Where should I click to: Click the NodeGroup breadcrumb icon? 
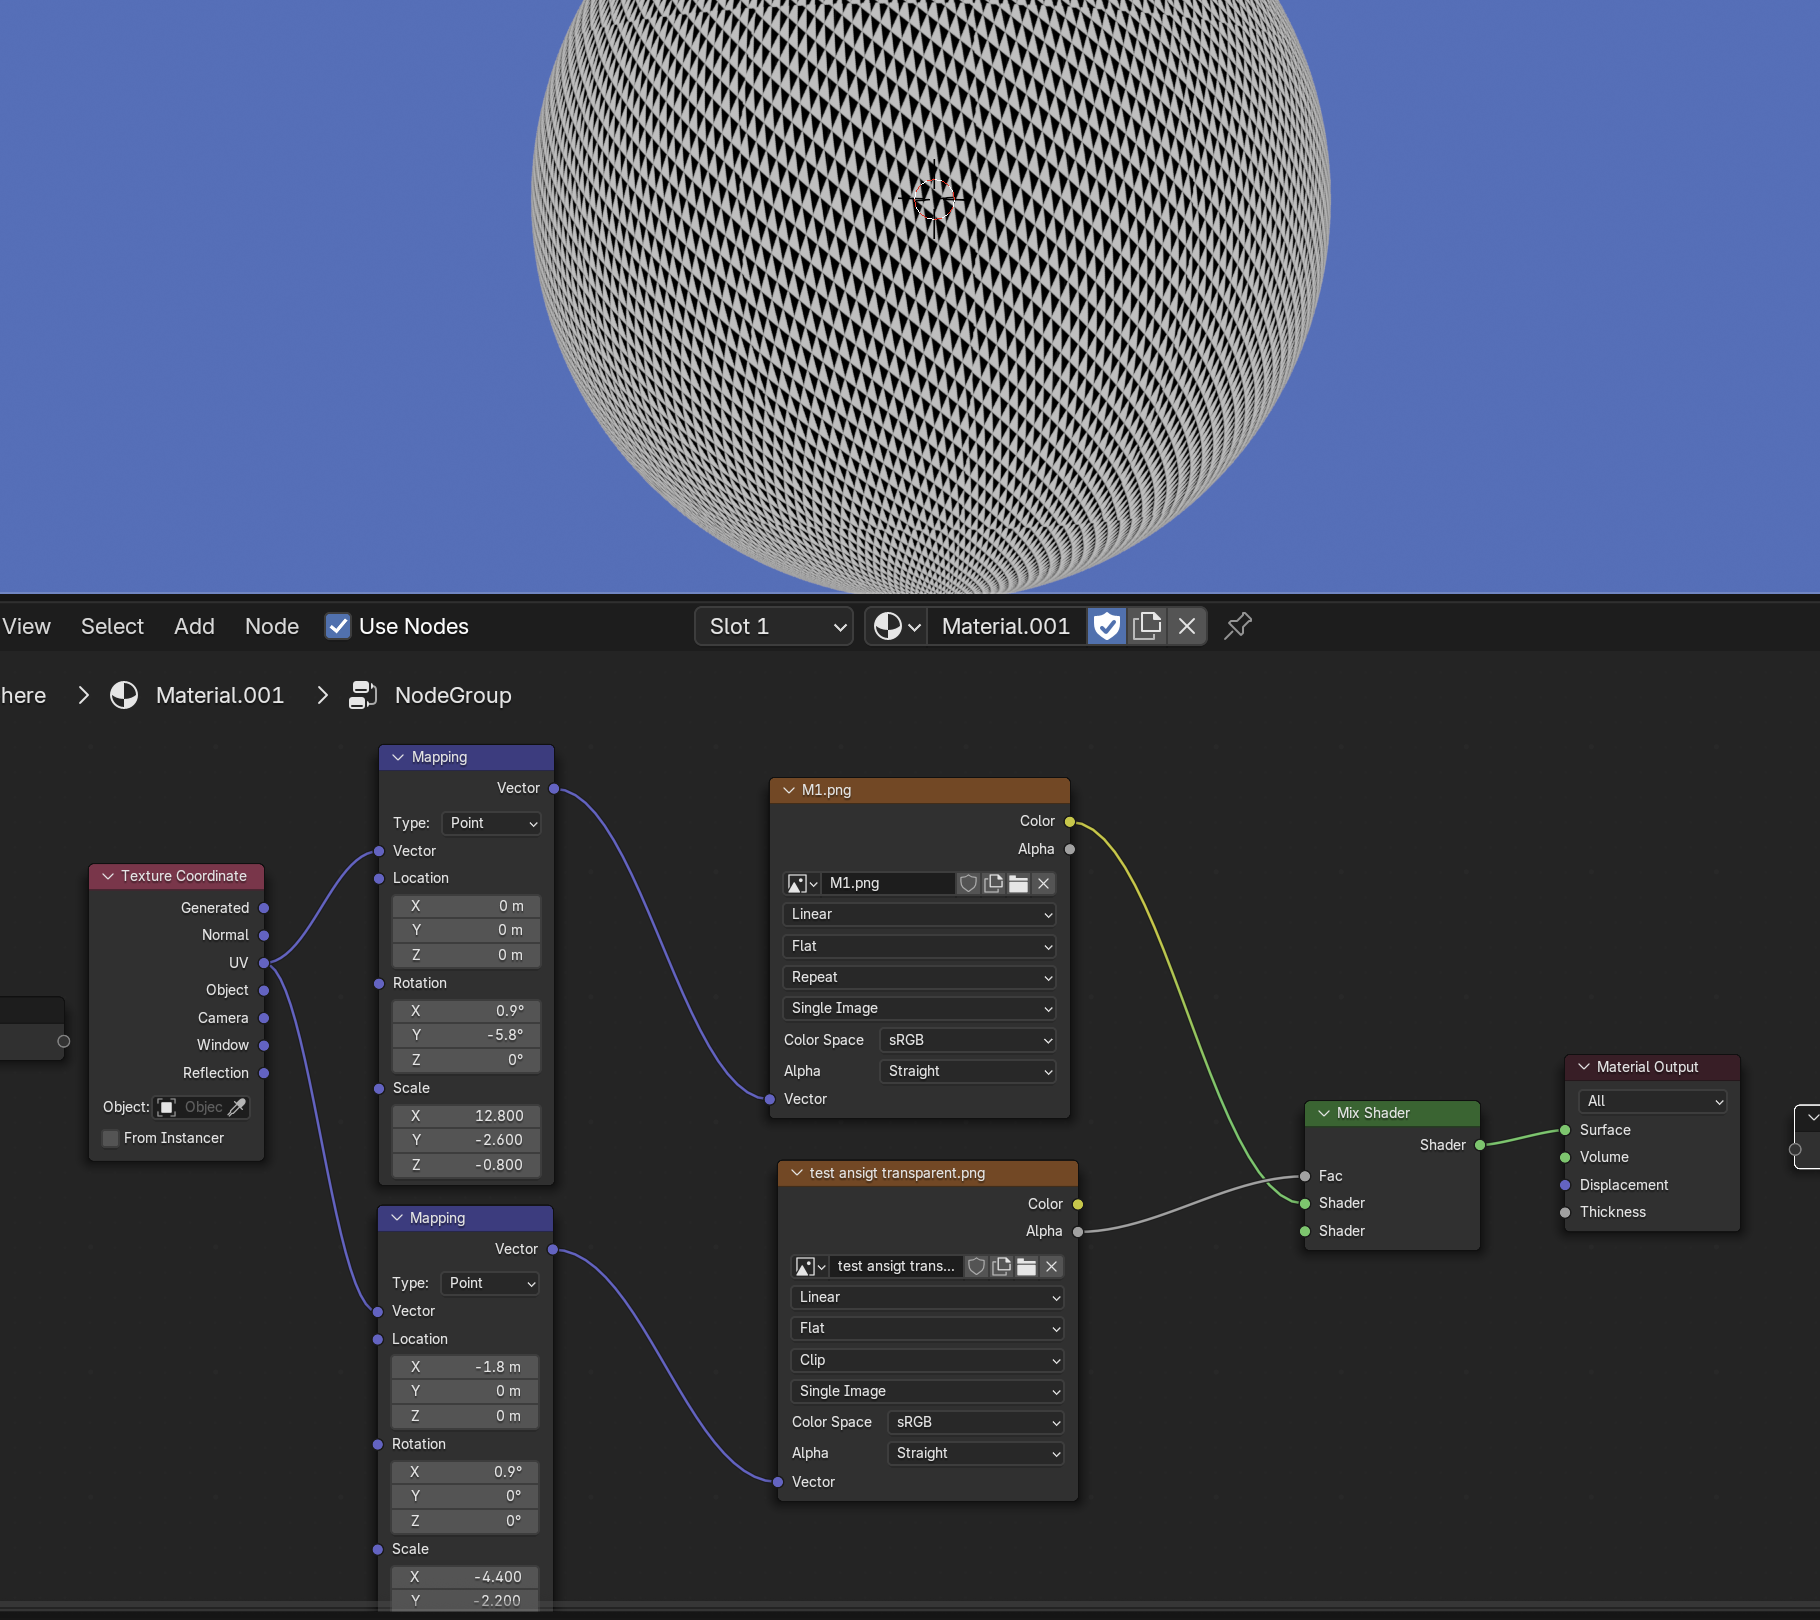tap(362, 695)
